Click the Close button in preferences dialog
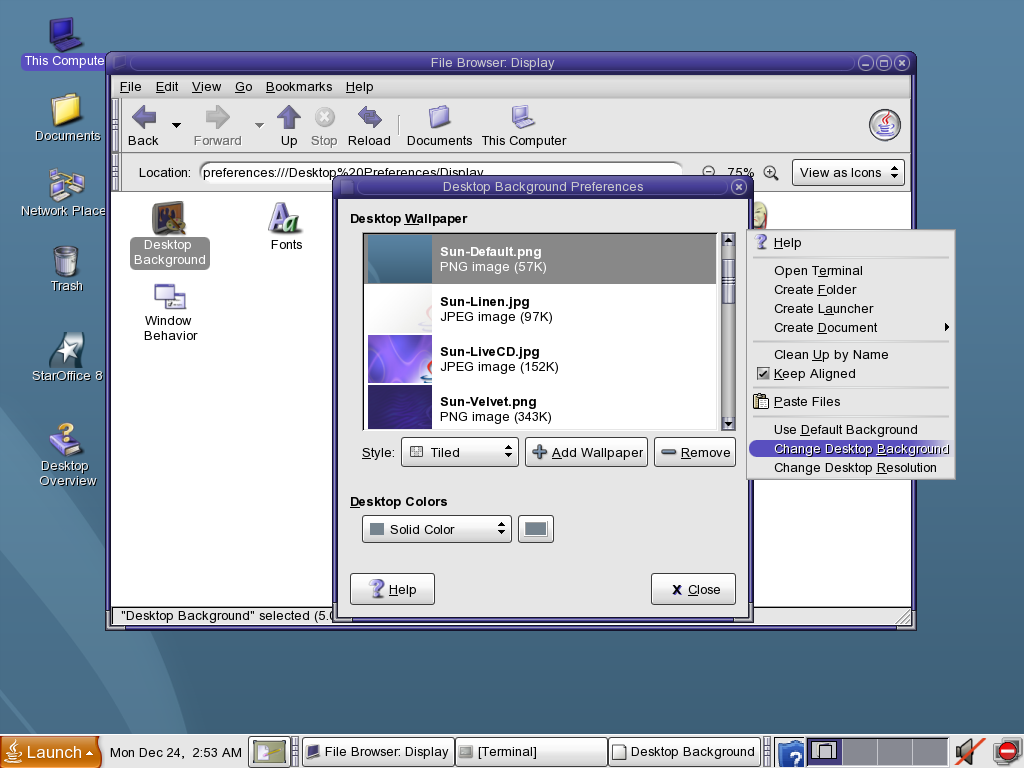Screen dimensions: 1024x768 tap(694, 589)
